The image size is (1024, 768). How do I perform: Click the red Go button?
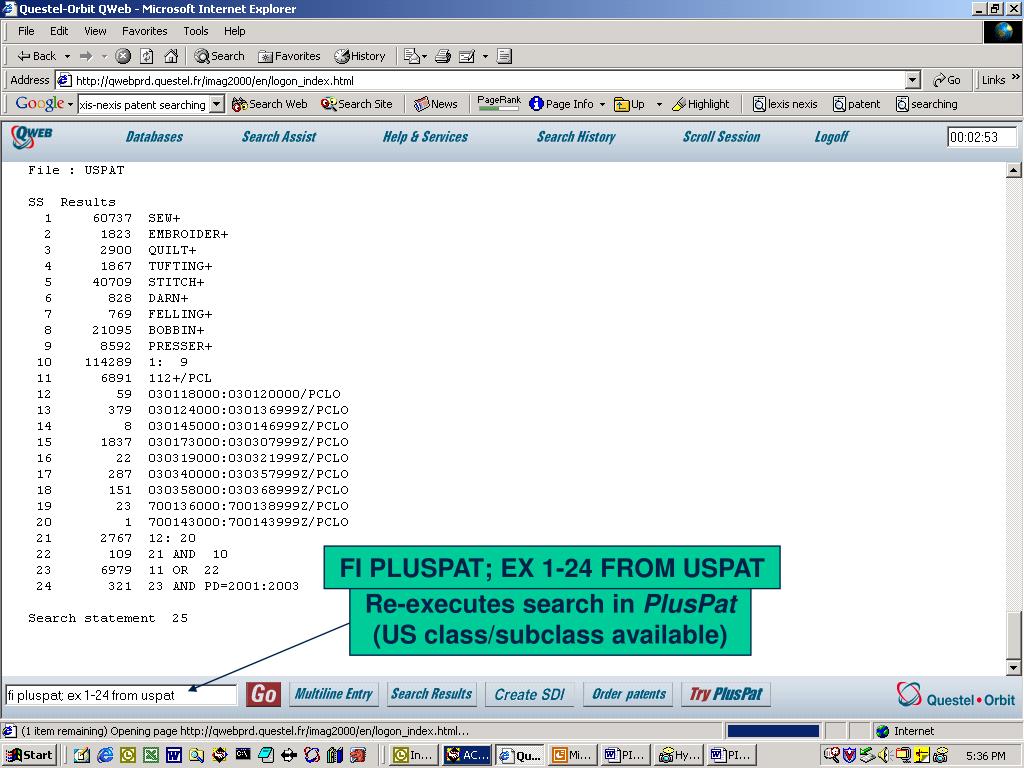[263, 694]
